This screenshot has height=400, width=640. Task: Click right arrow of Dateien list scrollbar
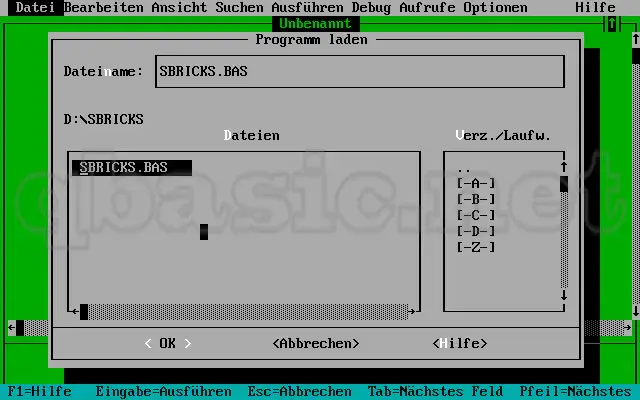click(411, 311)
